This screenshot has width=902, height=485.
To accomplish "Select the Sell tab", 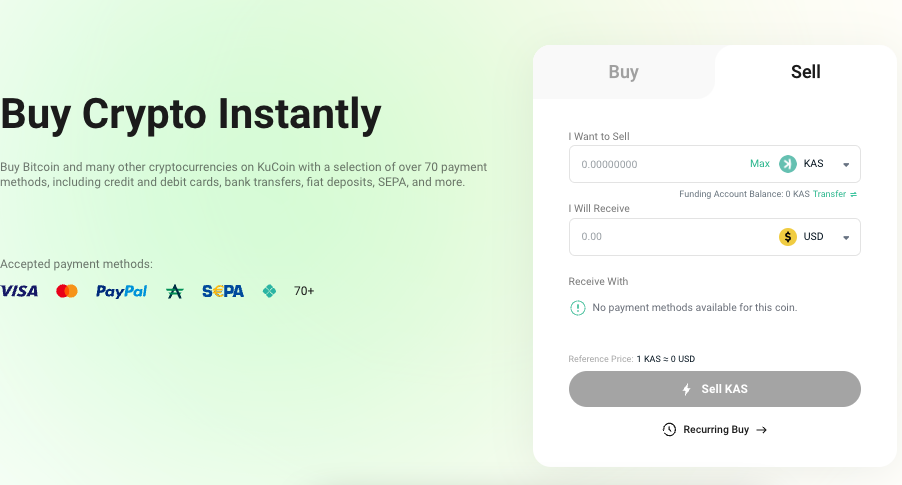I will click(x=805, y=72).
